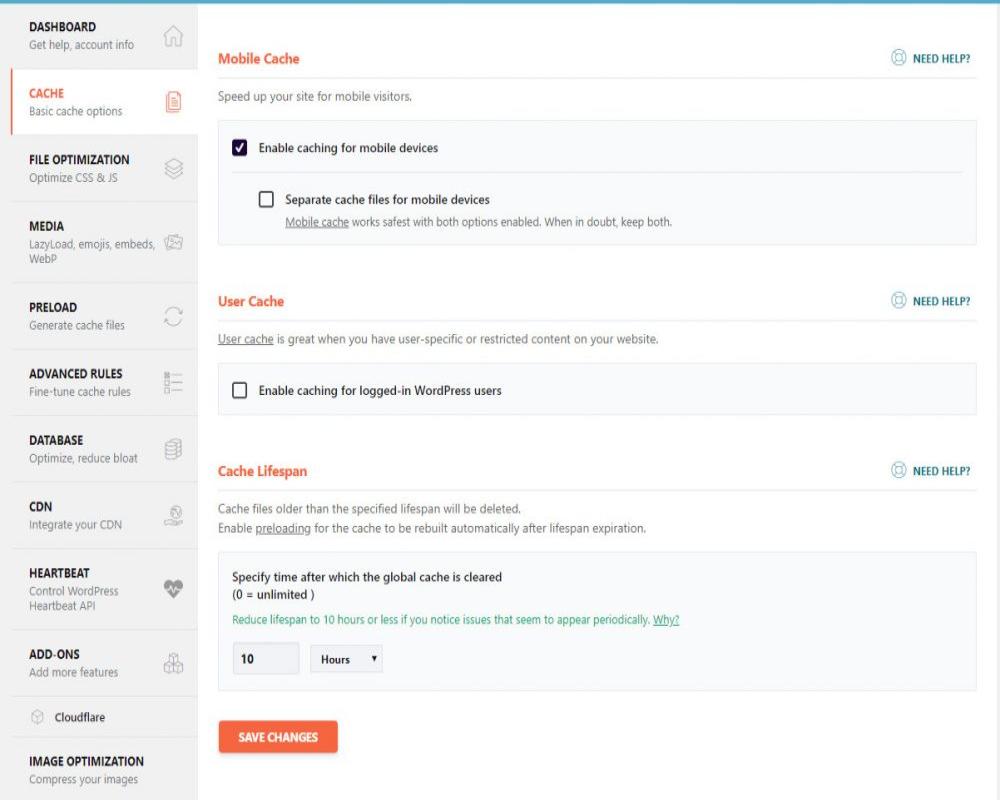The width and height of the screenshot is (1000, 800).
Task: Click the '(0 = unlimited )' note
Action: click(x=273, y=595)
